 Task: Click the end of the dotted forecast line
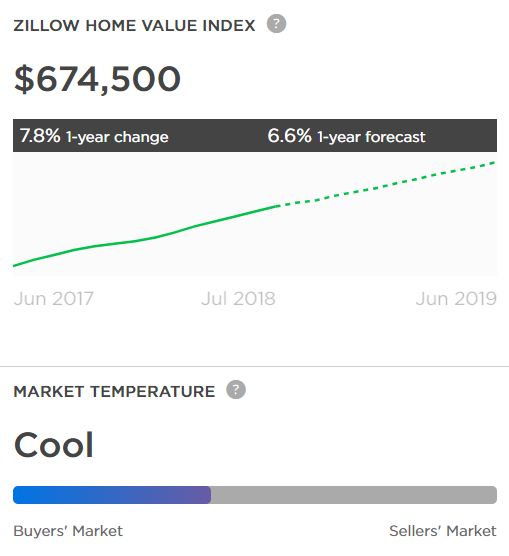click(495, 162)
